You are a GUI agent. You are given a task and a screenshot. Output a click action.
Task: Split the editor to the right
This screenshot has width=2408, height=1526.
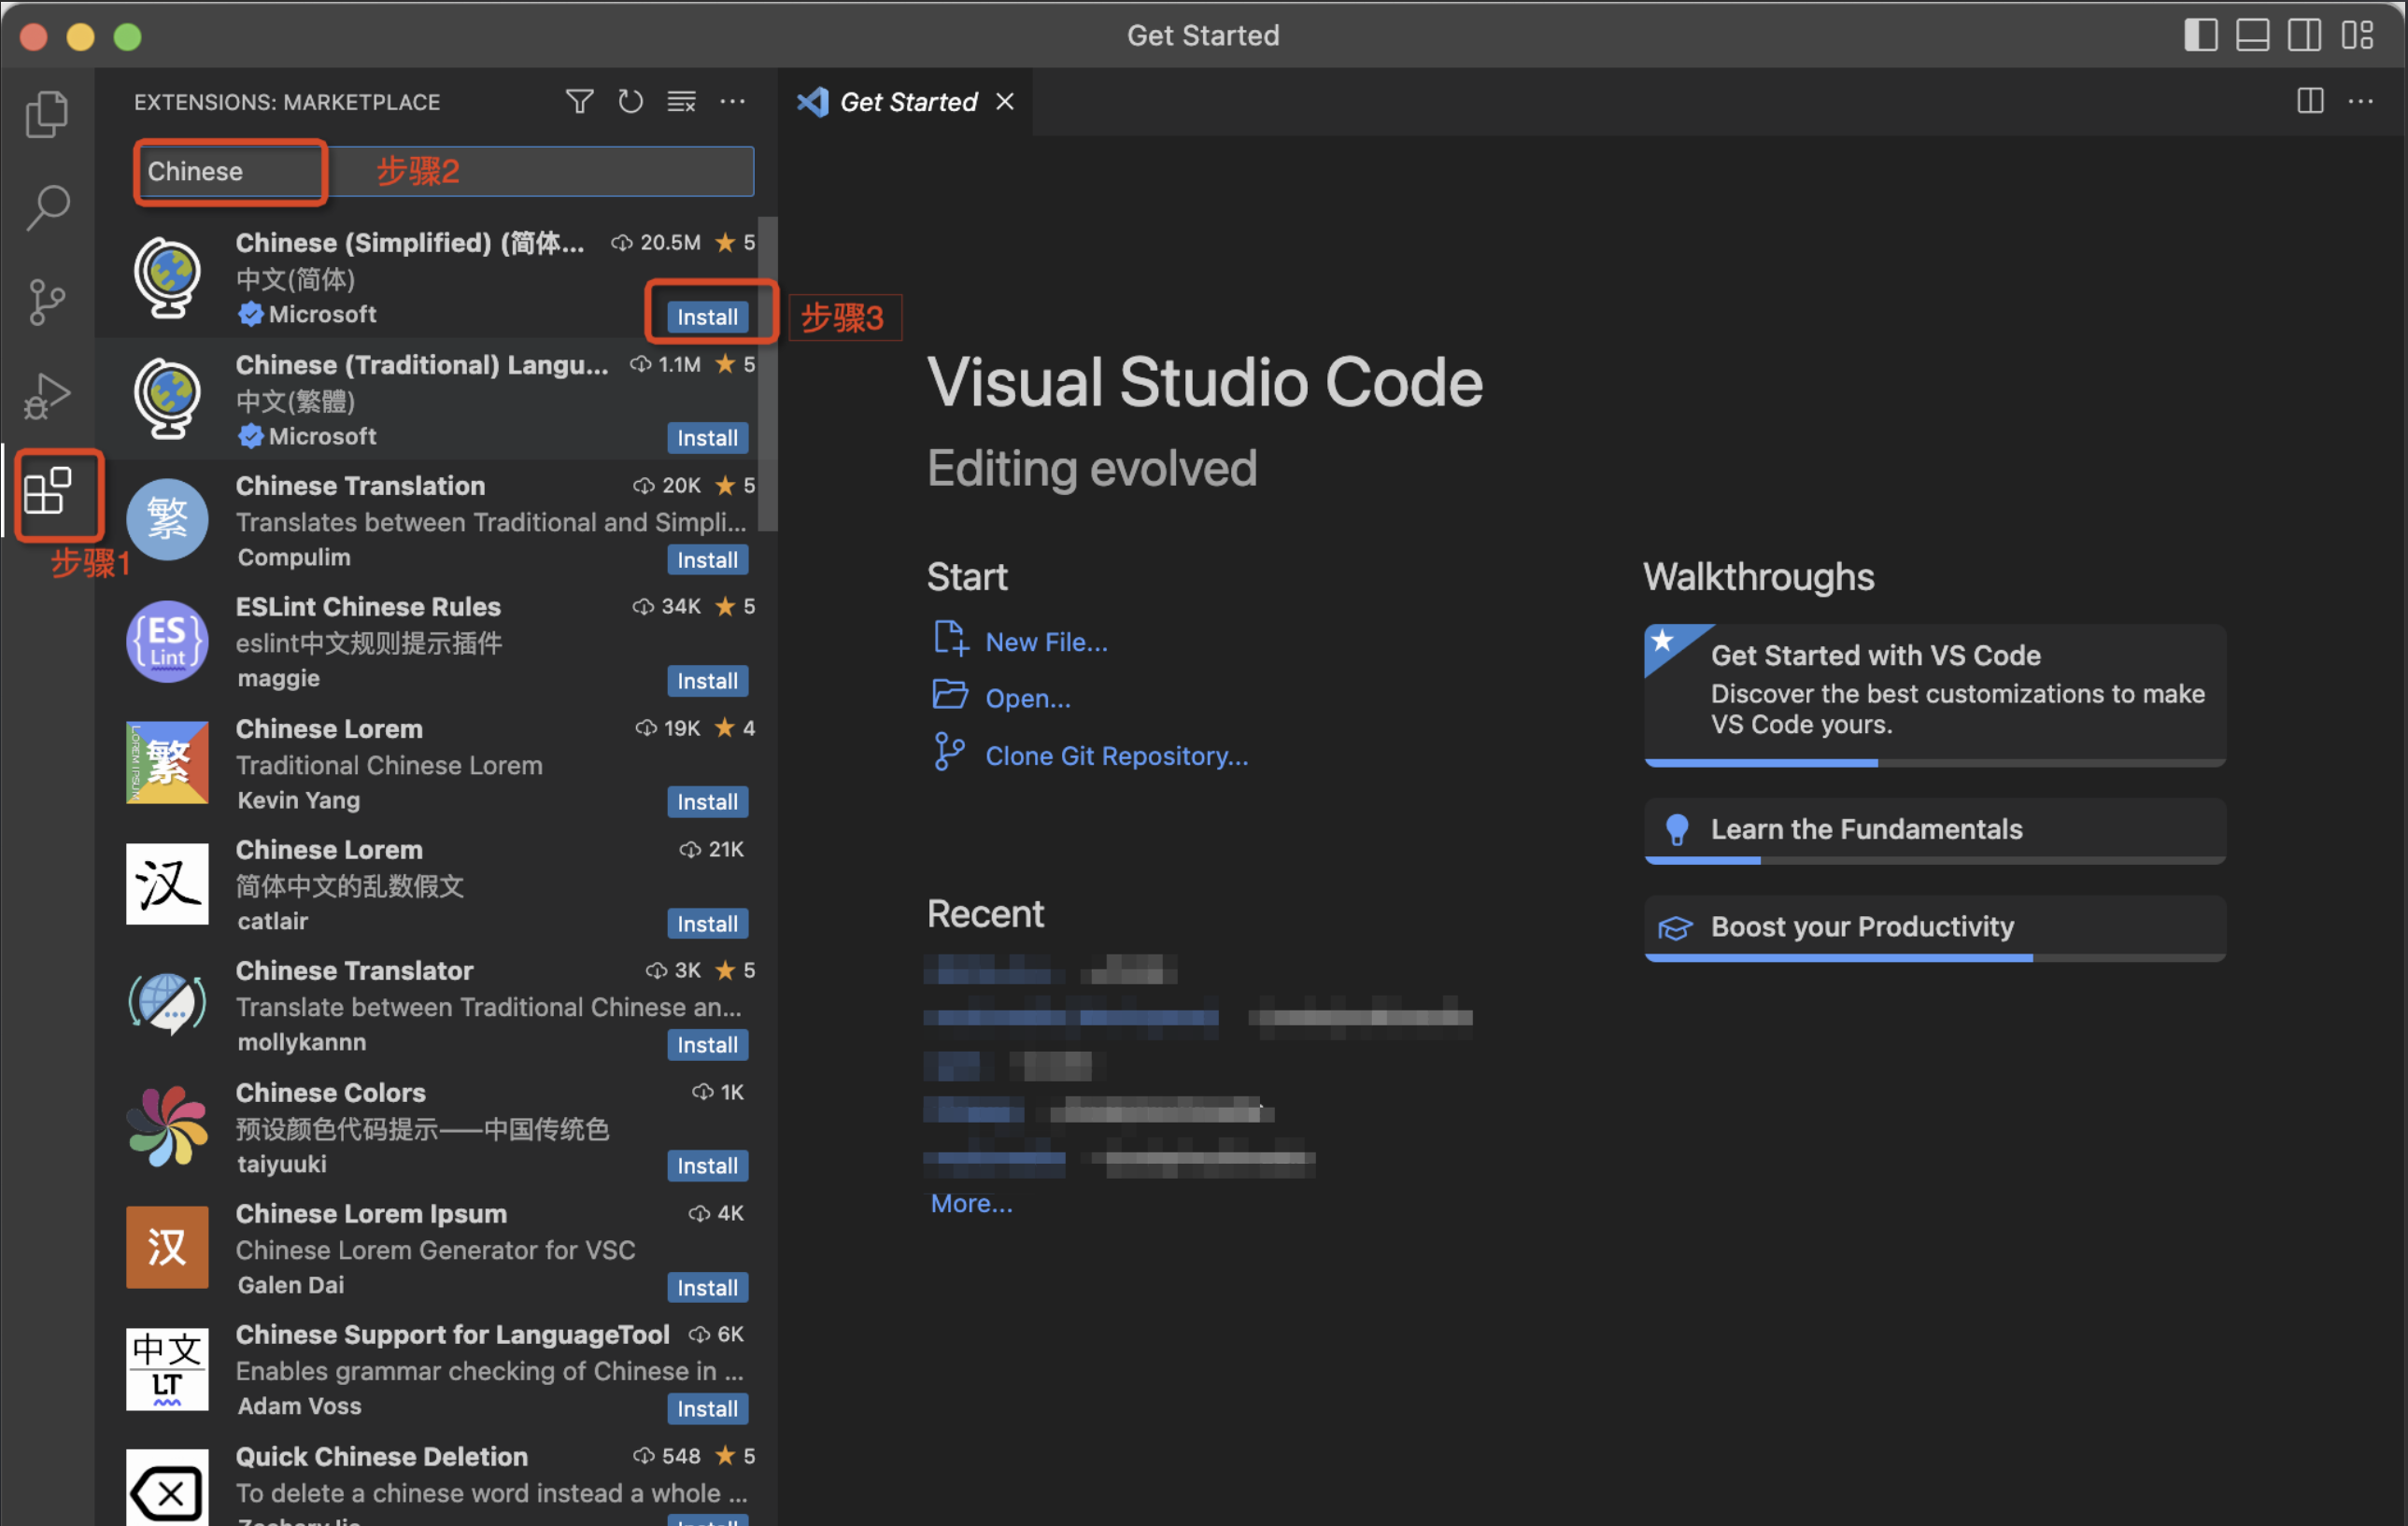[2311, 101]
